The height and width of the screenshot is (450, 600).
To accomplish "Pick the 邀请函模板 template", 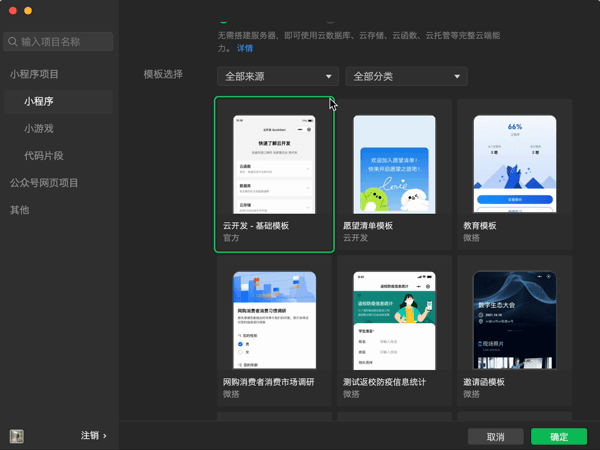I will click(515, 331).
